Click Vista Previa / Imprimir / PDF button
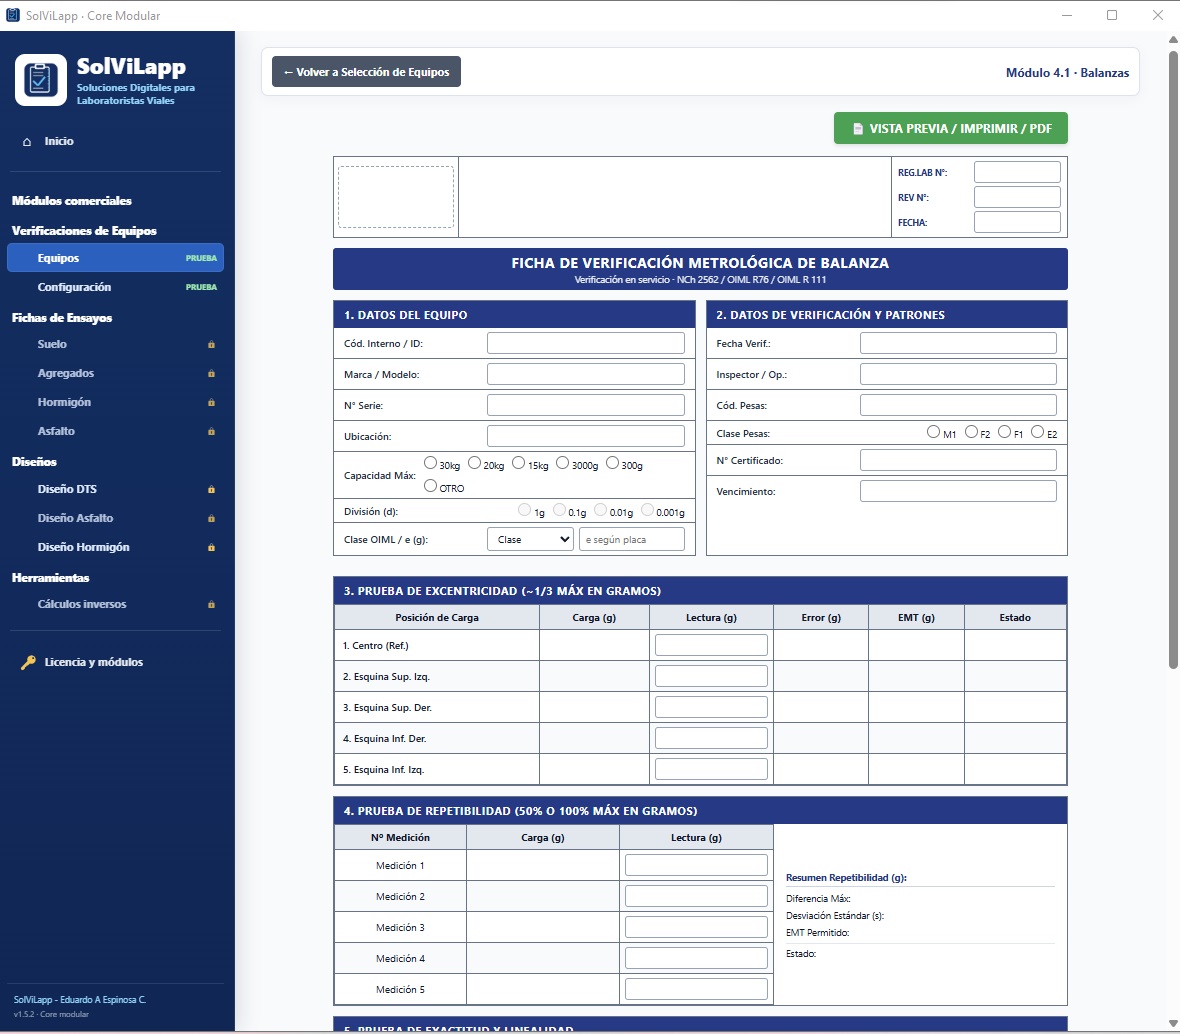Viewport: 1180px width, 1034px height. 950,129
